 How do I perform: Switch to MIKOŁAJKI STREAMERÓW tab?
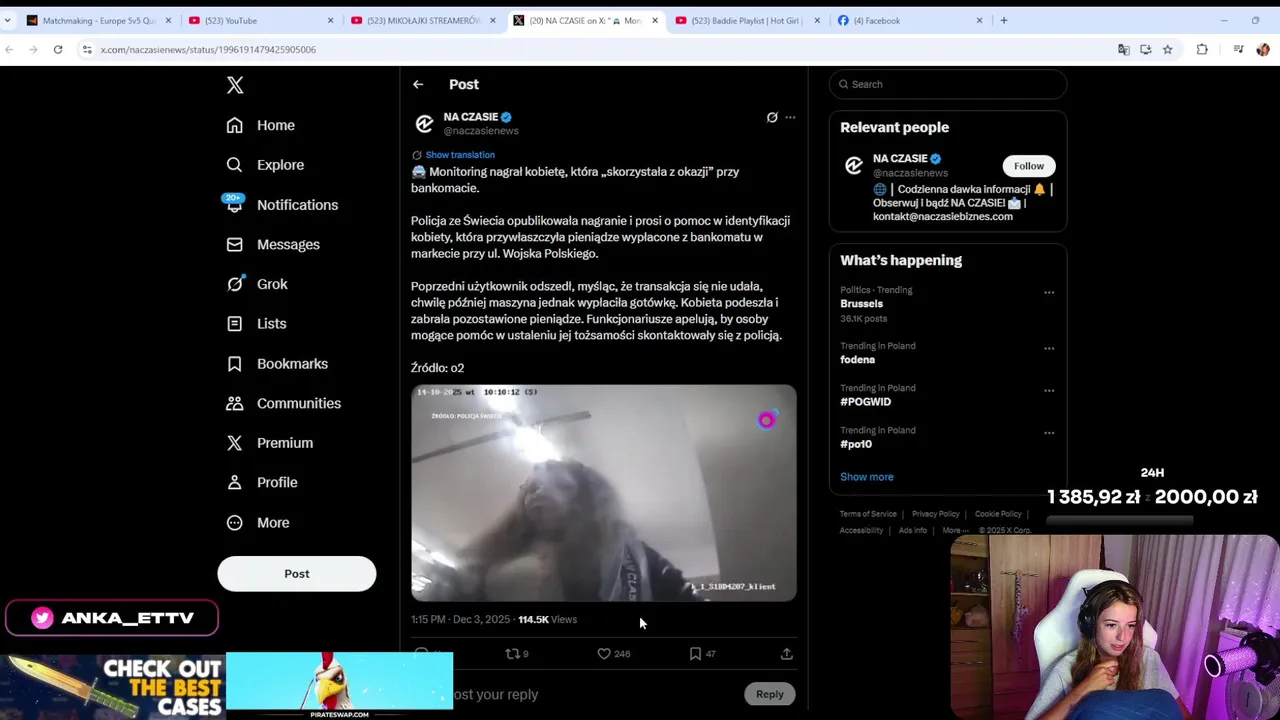[x=423, y=20]
